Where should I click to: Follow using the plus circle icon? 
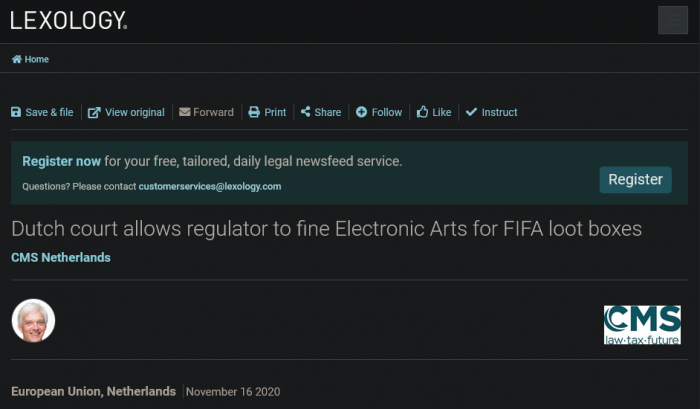click(x=362, y=112)
